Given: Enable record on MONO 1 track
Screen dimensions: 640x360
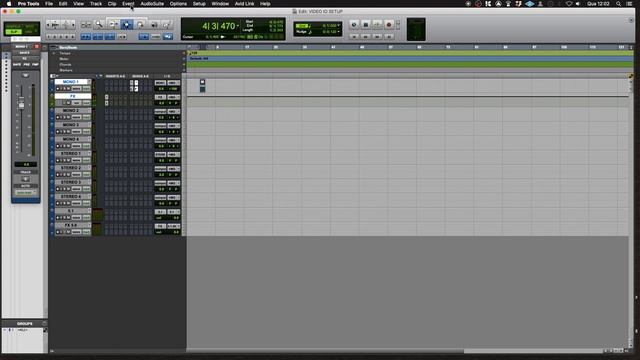Looking at the screenshot, I should click(58, 89).
